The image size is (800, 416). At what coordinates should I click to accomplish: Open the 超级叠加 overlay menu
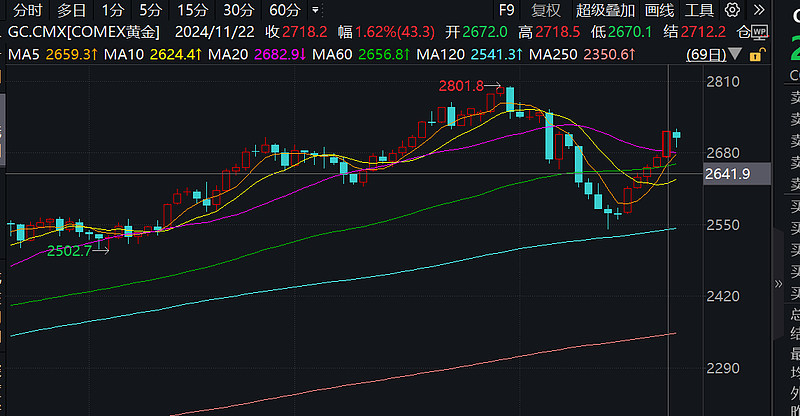(x=606, y=10)
